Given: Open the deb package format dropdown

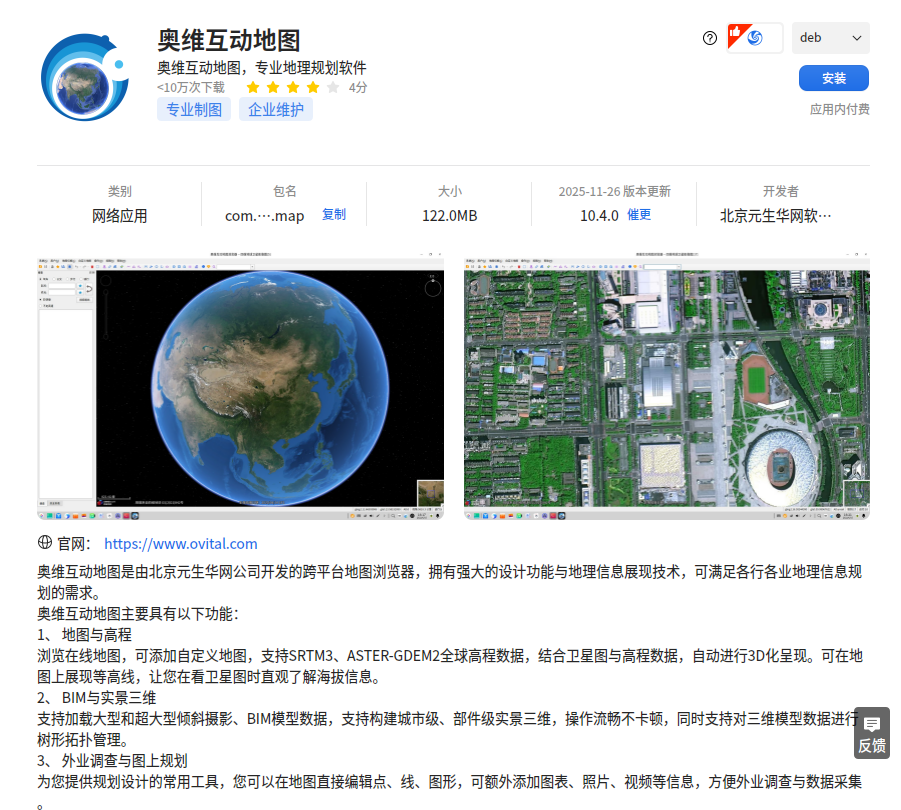Looking at the screenshot, I should (830, 38).
